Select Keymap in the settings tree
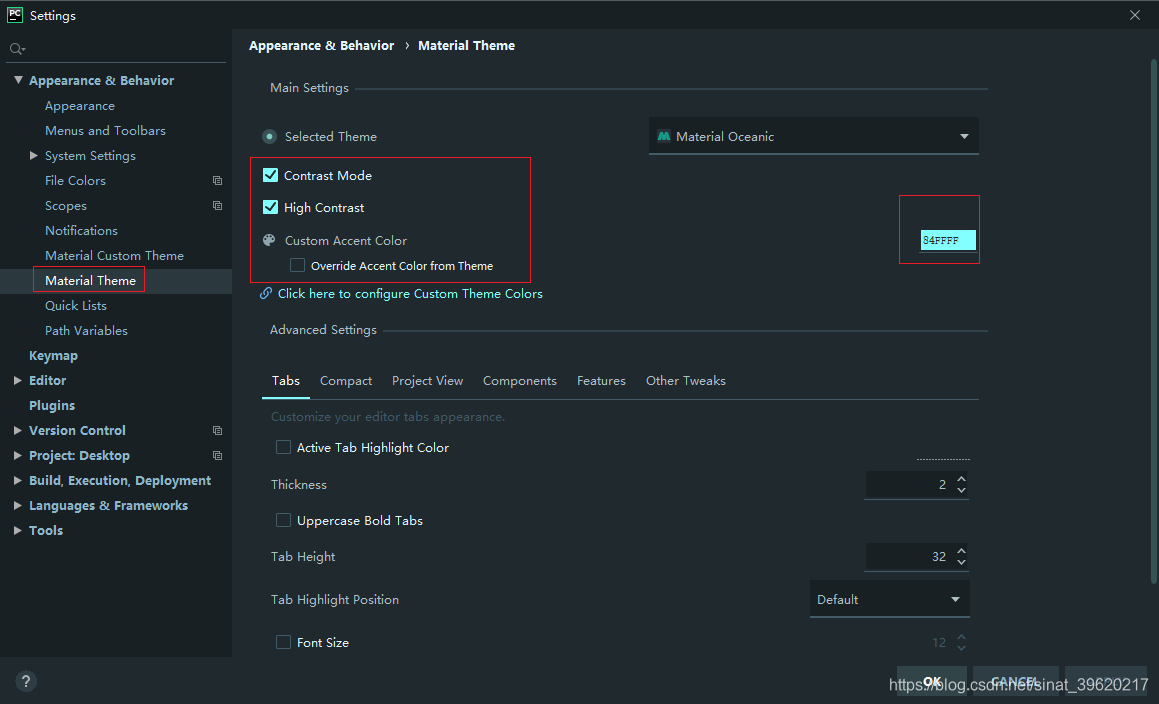1159x704 pixels. click(53, 356)
